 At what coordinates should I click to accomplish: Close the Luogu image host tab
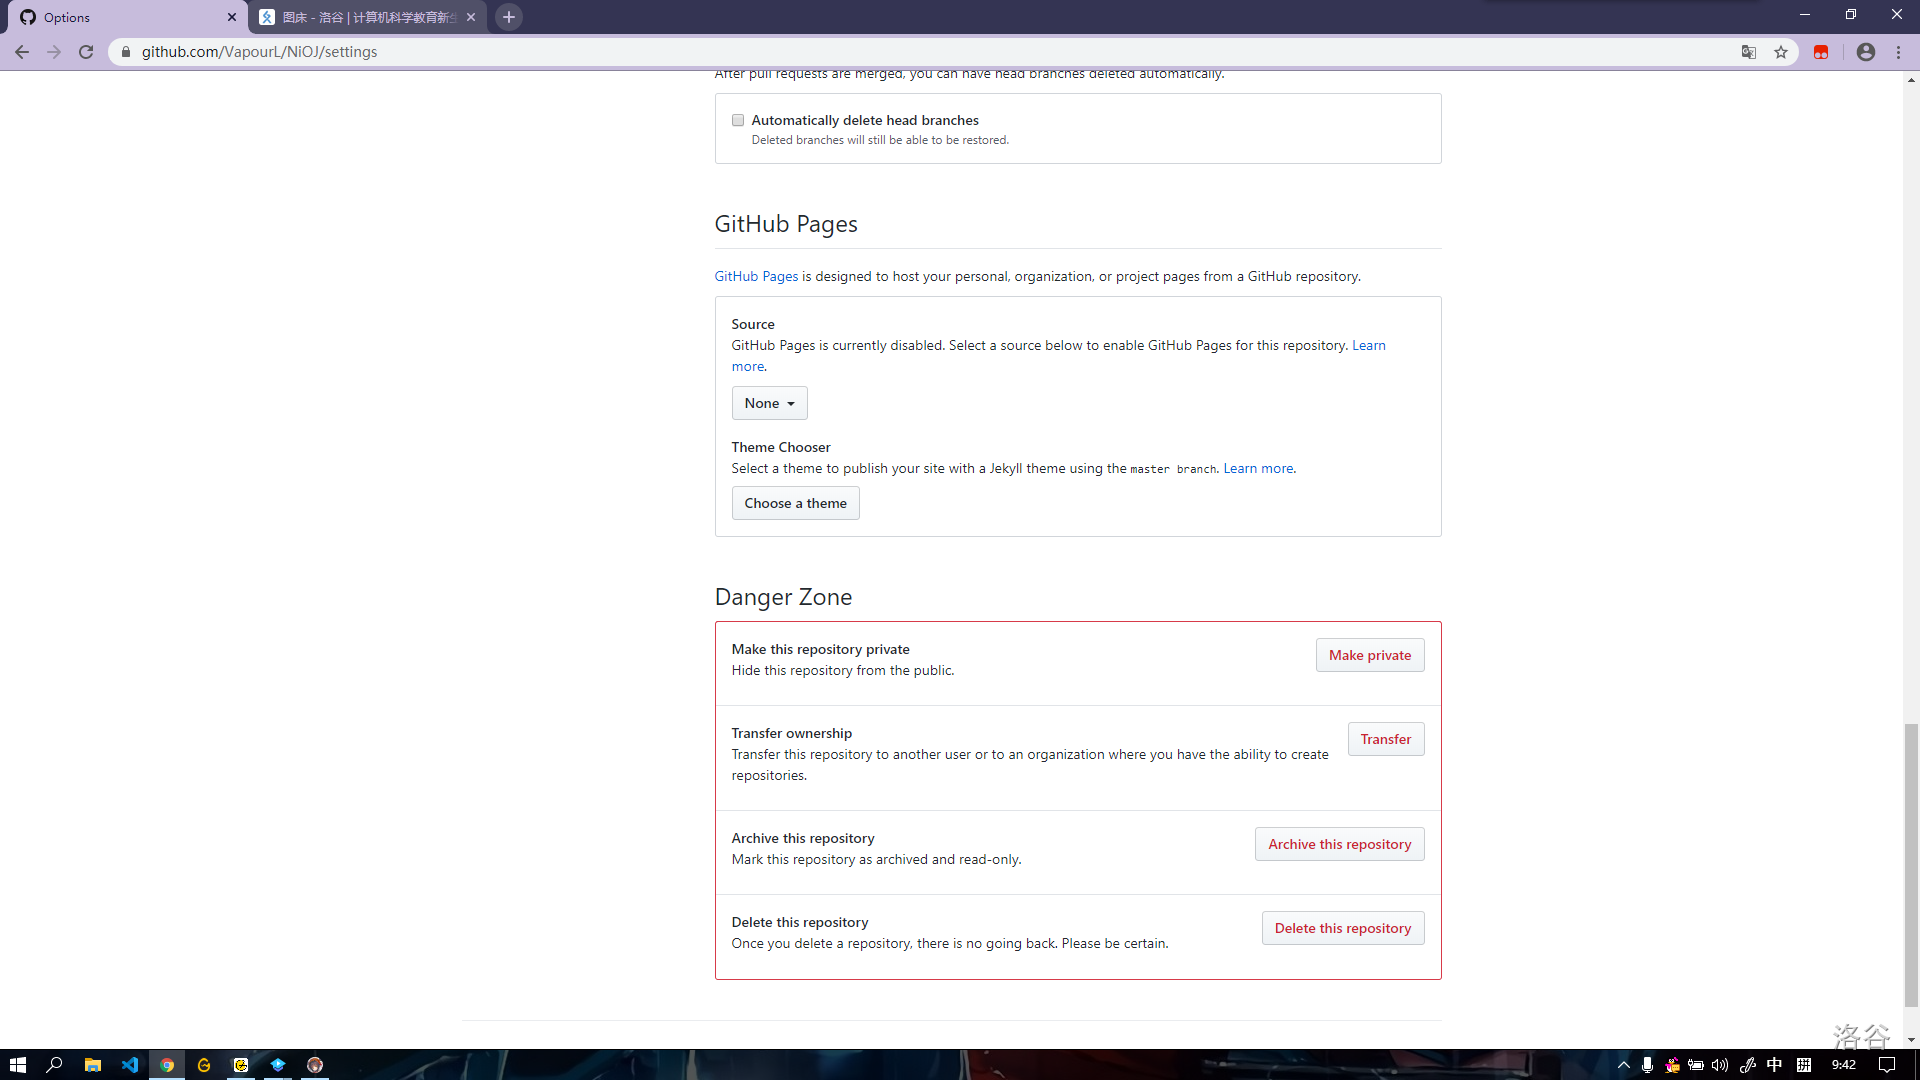[471, 17]
